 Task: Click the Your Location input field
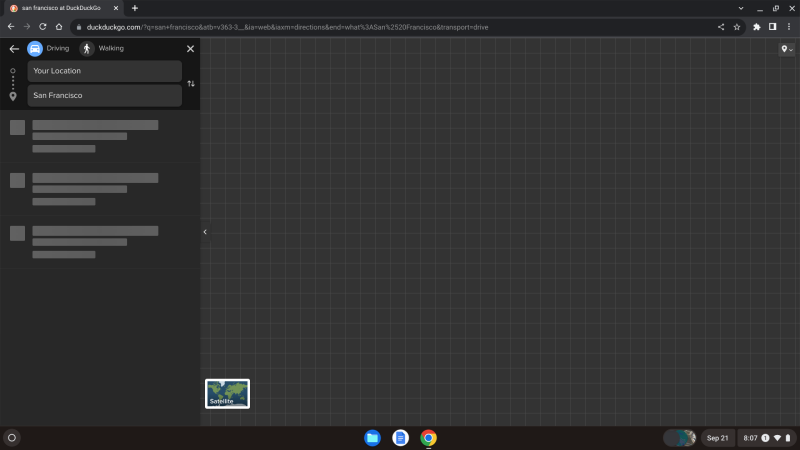104,71
